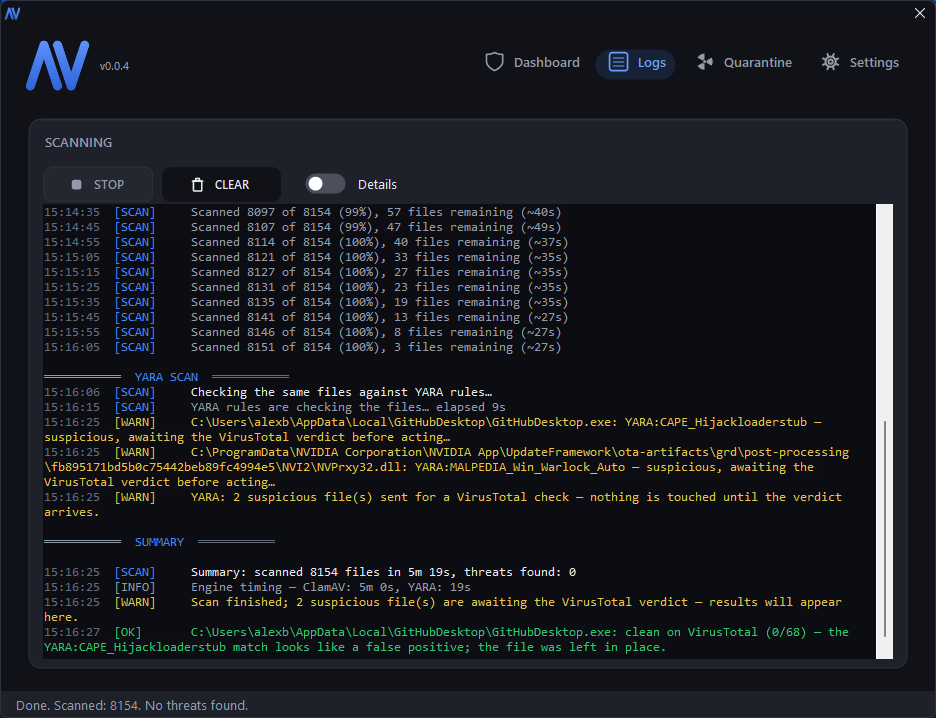Click the Logs list icon
Image resolution: width=936 pixels, height=718 pixels.
(618, 62)
